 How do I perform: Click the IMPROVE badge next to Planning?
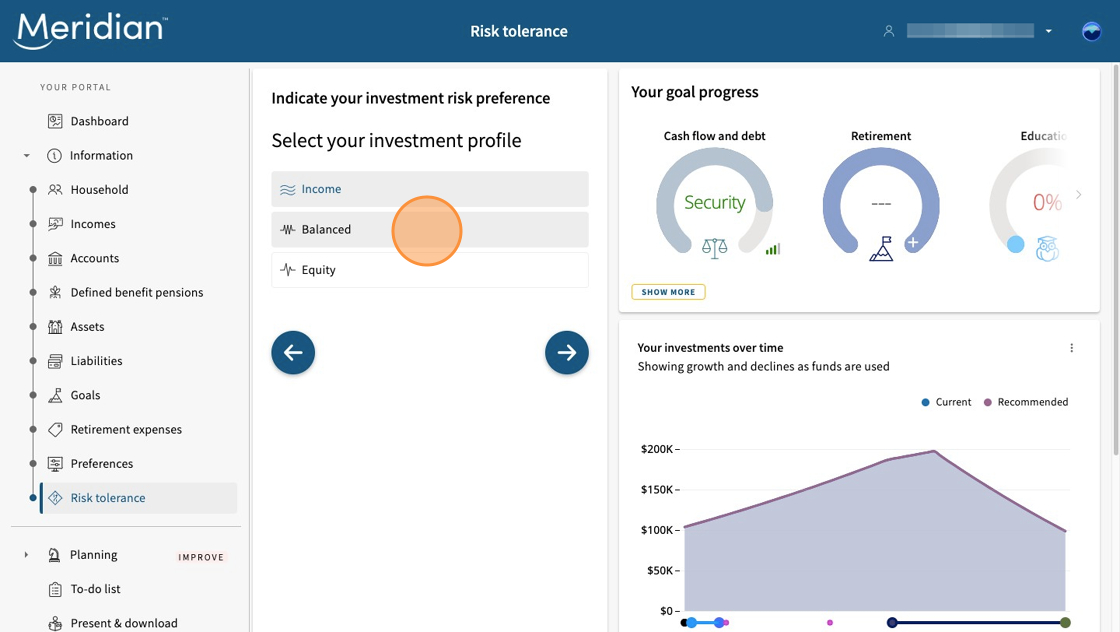coord(201,557)
